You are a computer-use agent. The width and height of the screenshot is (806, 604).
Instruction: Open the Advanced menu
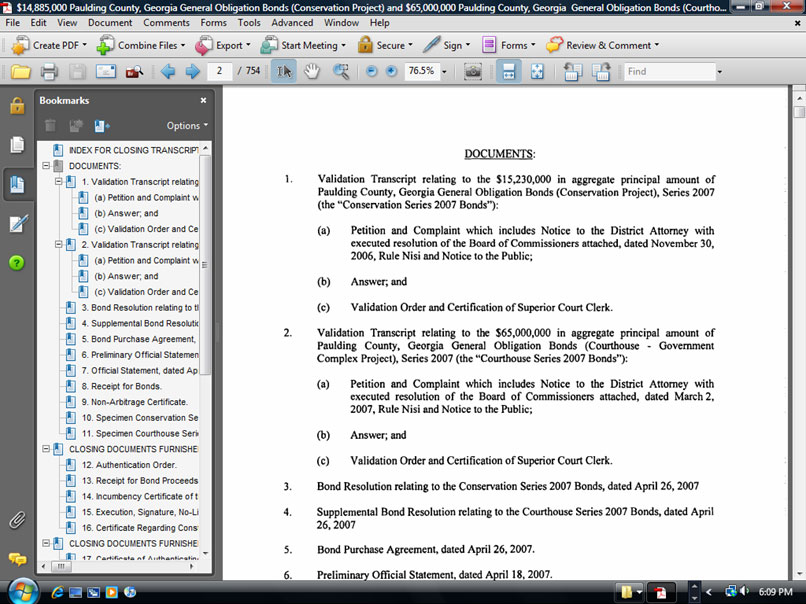(x=292, y=22)
